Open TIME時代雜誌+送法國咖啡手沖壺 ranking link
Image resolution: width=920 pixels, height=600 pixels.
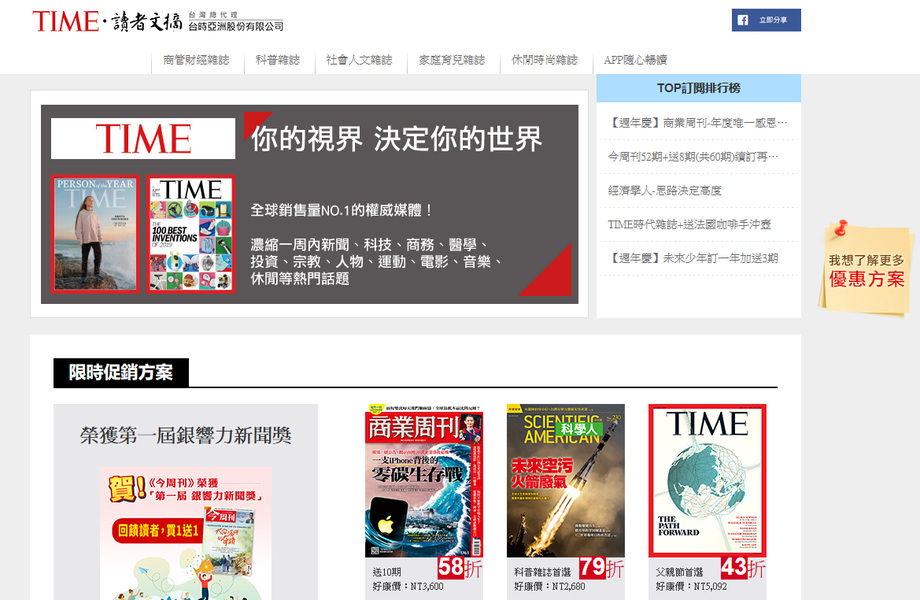689,225
